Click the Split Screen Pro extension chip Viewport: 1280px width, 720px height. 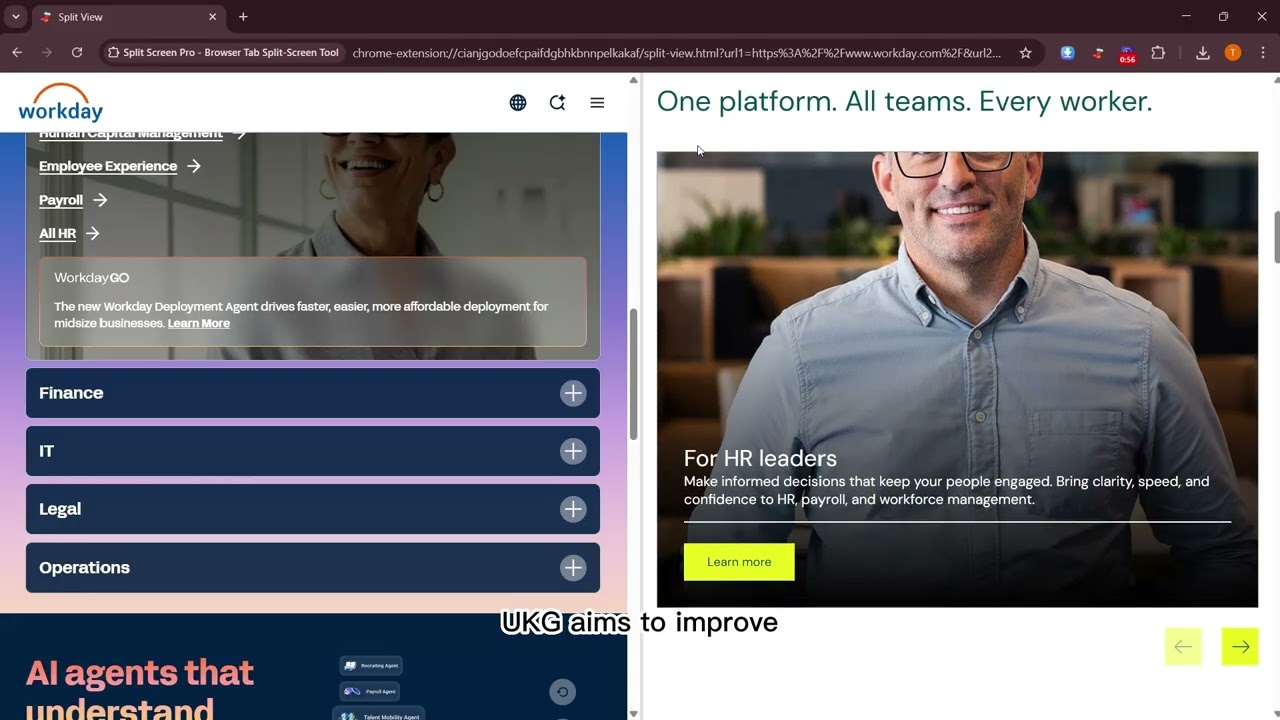(223, 53)
